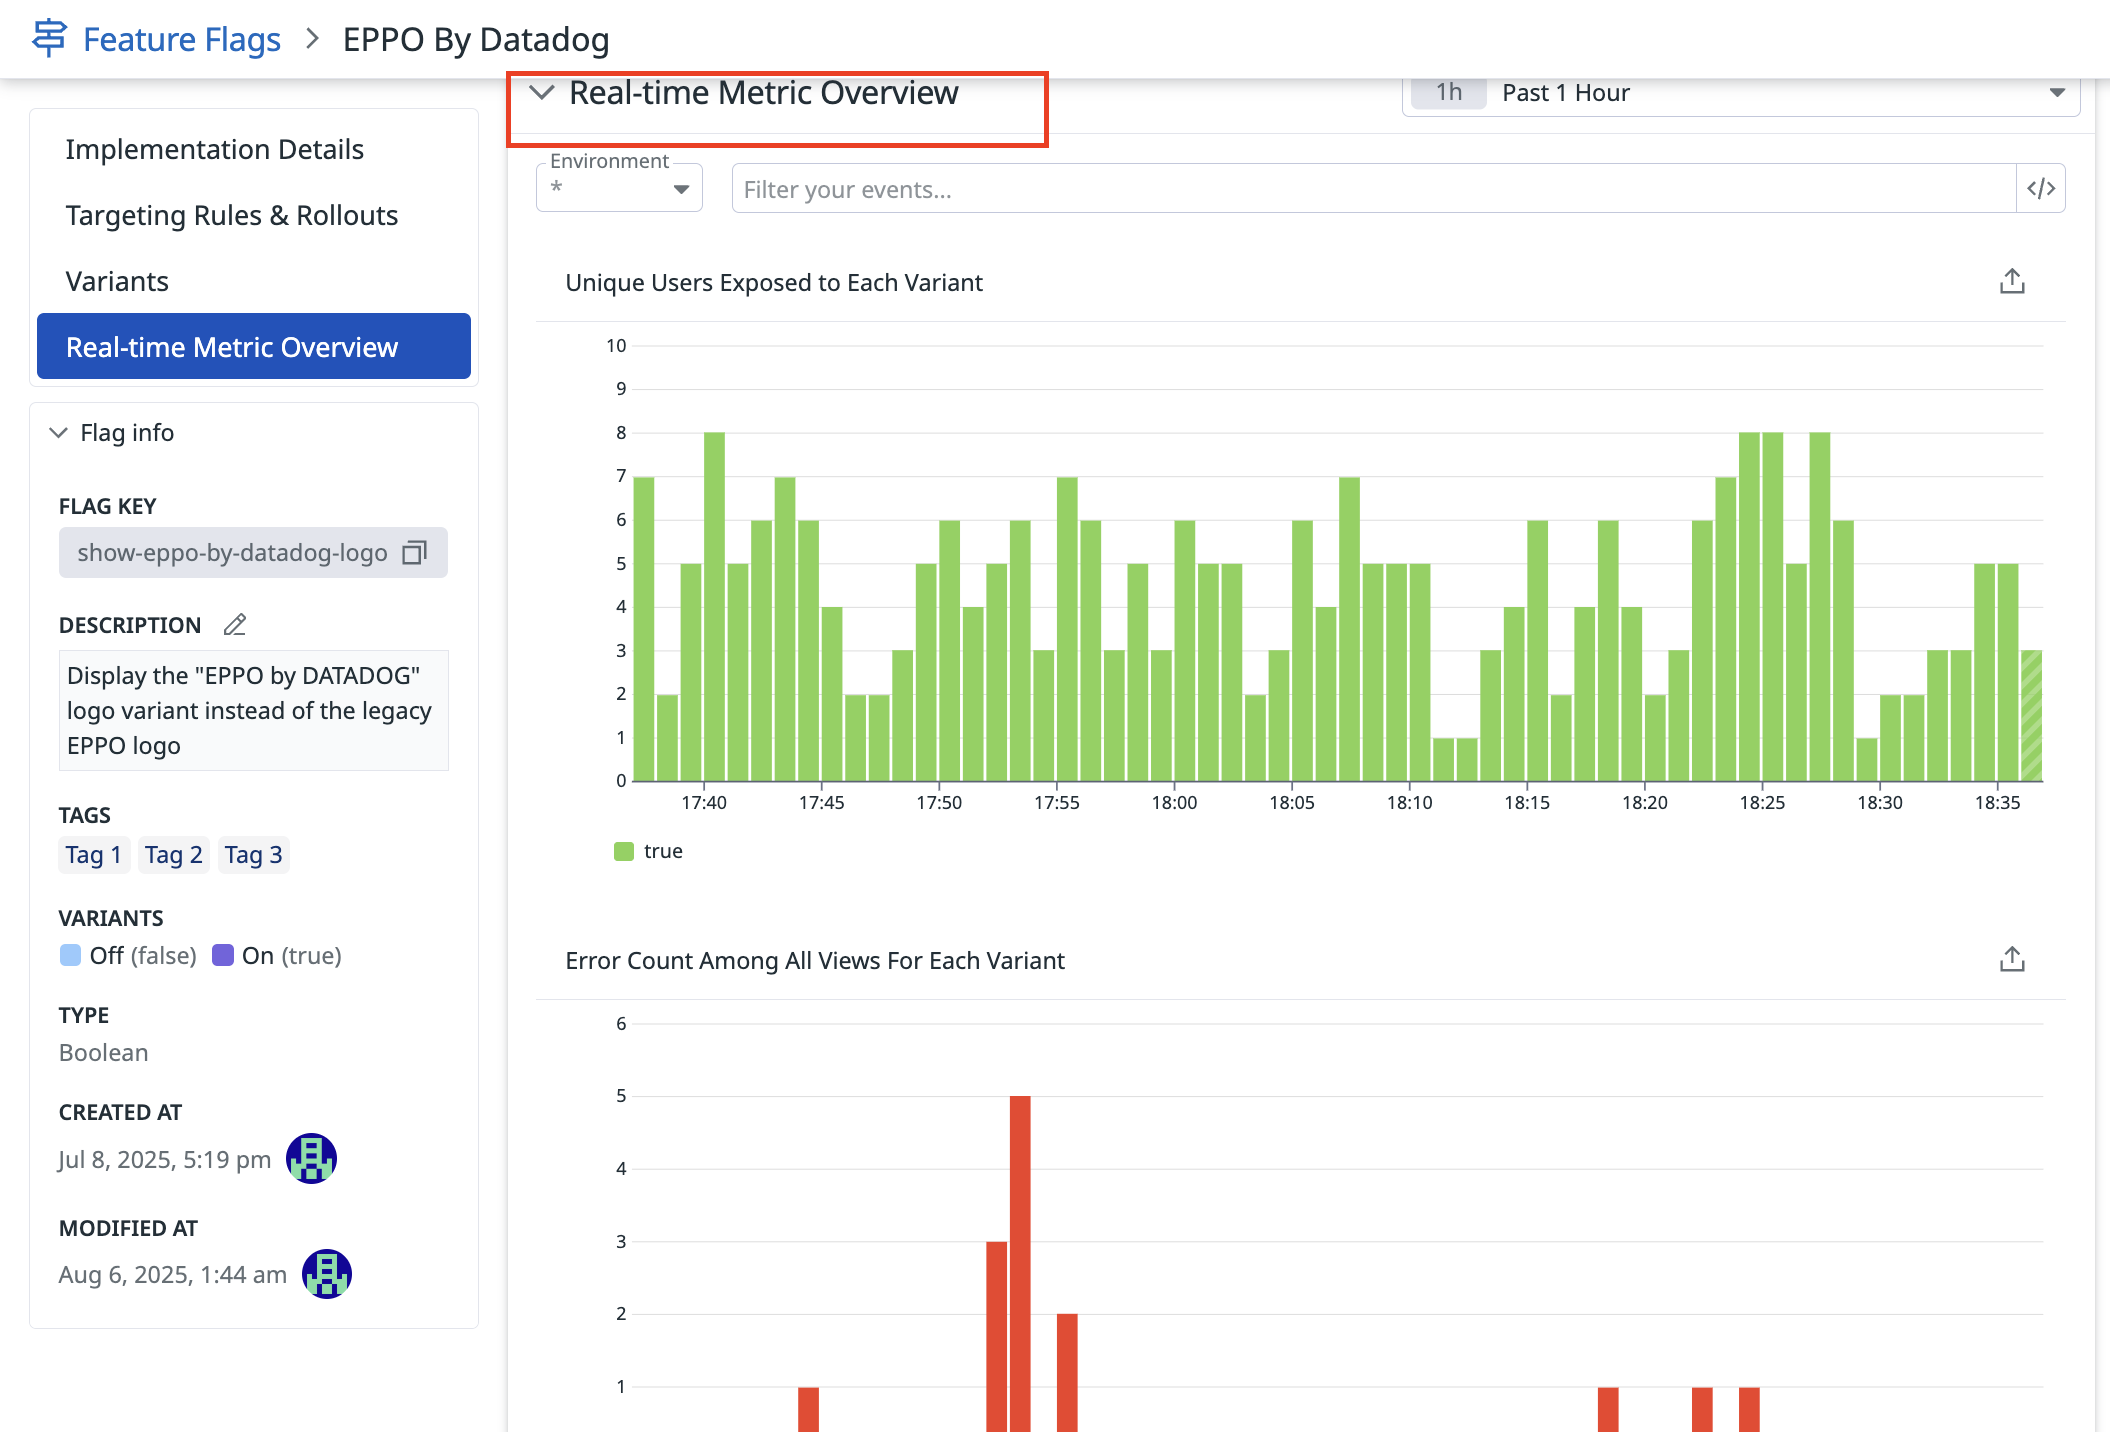Collapse the Flag info panel

58,433
